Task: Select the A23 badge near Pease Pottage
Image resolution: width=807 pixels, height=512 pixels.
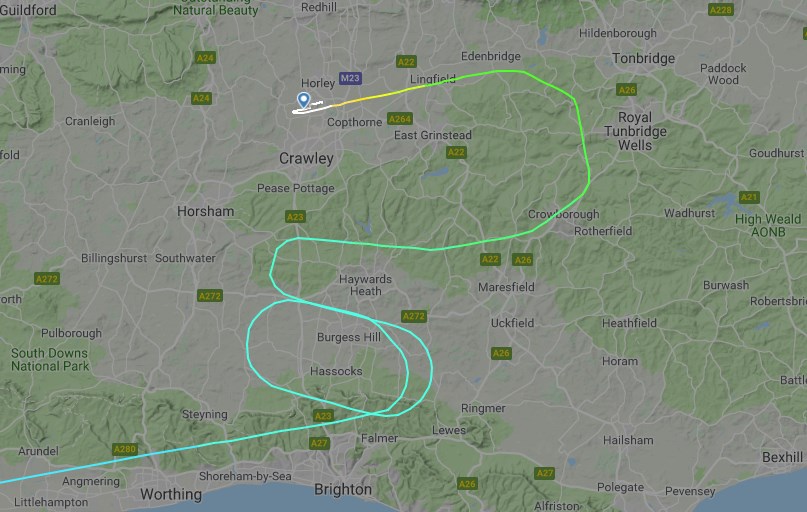Action: 295,217
